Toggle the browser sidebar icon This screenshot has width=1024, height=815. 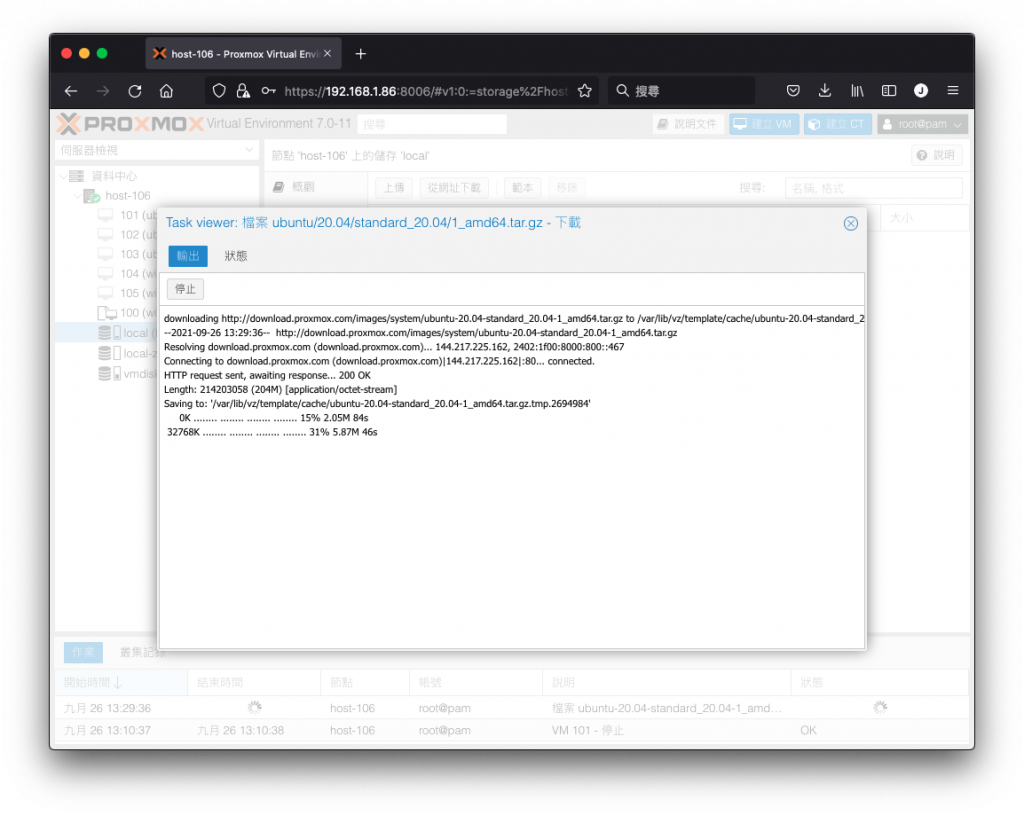point(889,91)
